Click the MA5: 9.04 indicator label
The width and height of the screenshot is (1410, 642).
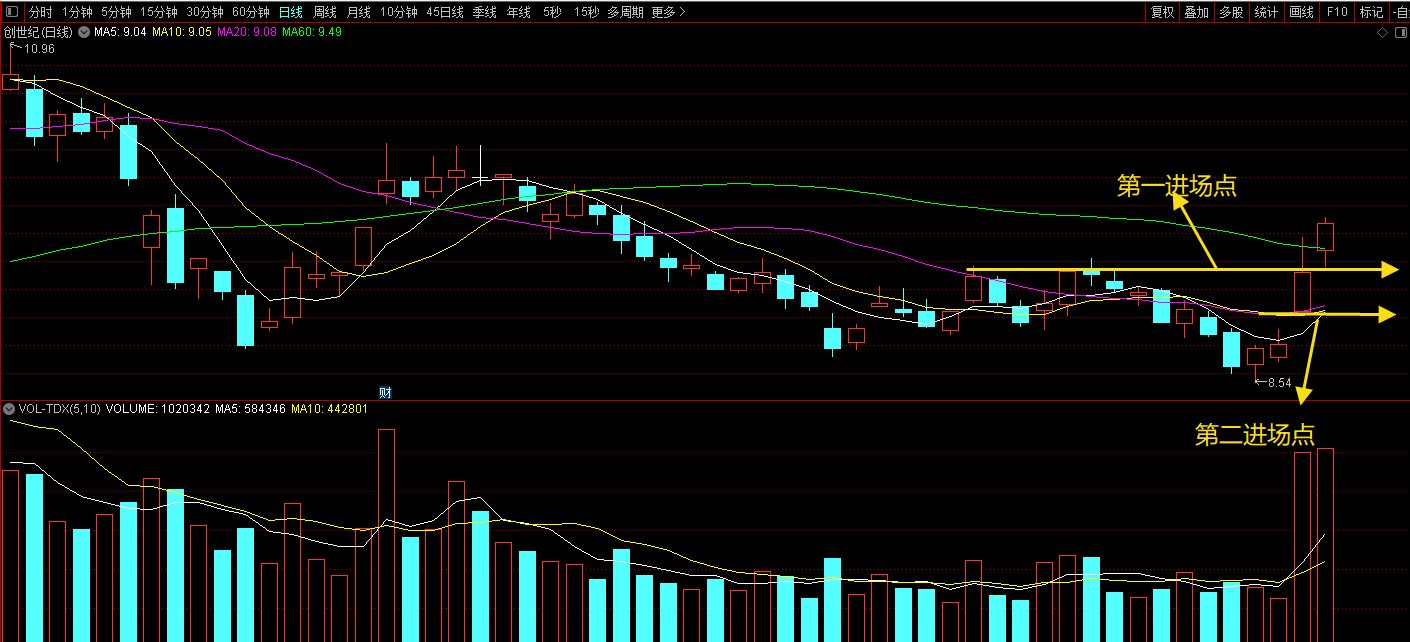tap(120, 32)
